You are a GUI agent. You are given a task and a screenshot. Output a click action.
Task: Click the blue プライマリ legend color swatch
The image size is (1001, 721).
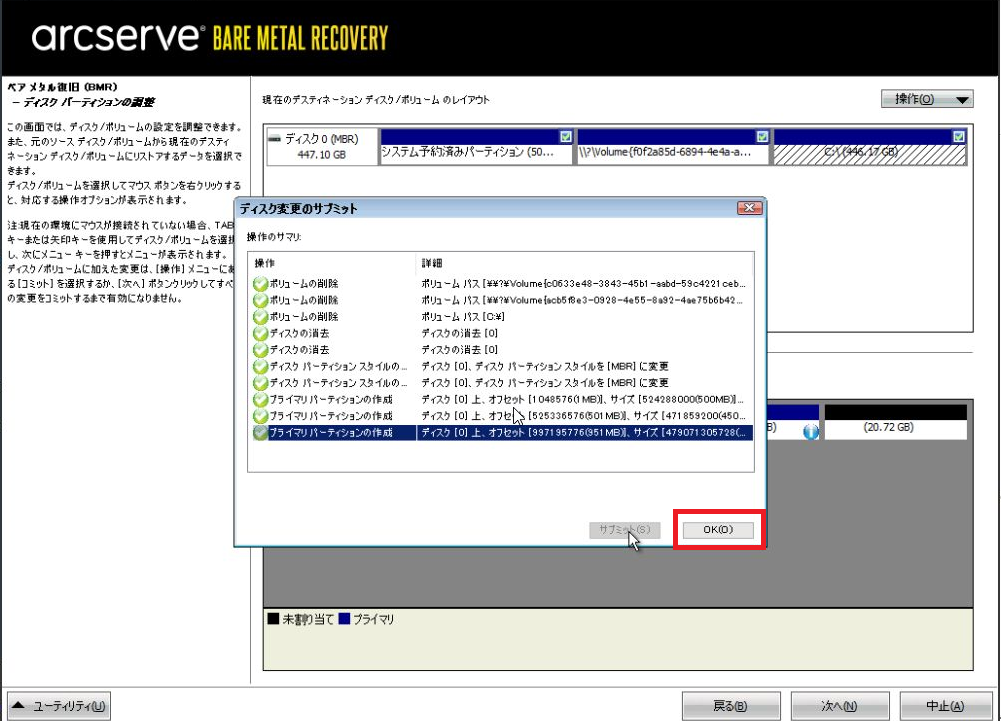coord(344,620)
